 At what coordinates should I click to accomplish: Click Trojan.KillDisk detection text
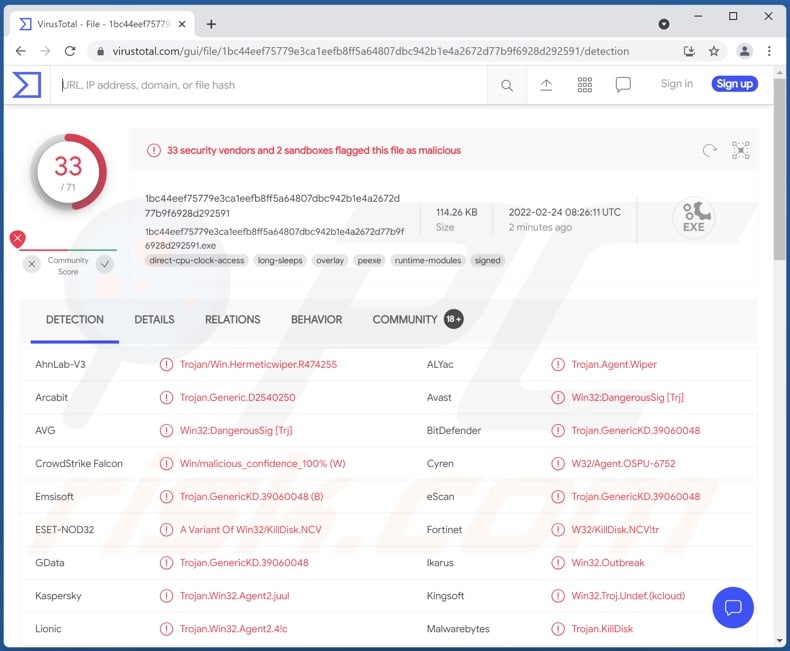pos(602,629)
